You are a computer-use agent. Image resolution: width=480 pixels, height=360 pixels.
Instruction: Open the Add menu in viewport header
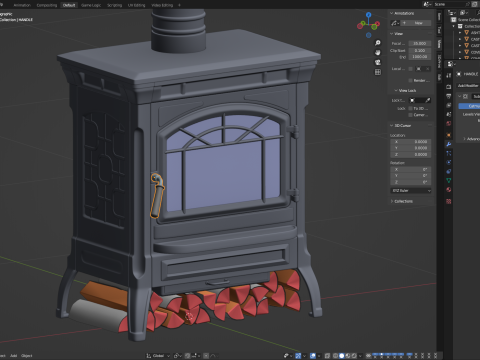[x=13, y=356]
